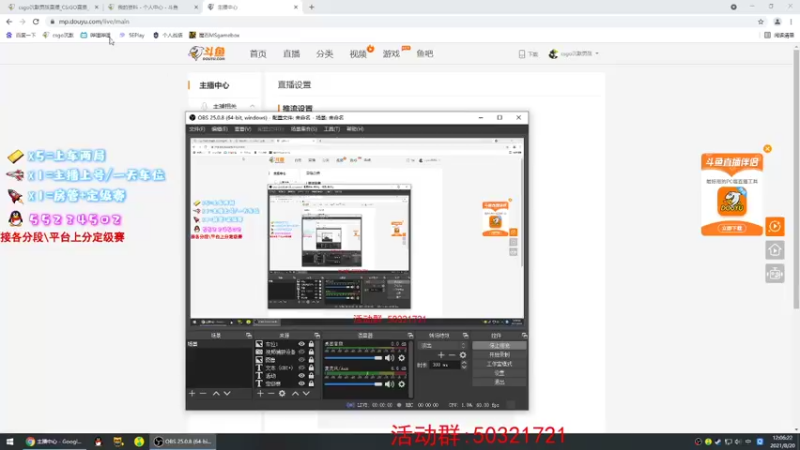This screenshot has height=450, width=800.
Task: Go back in Chrome browser
Action: (x=9, y=21)
